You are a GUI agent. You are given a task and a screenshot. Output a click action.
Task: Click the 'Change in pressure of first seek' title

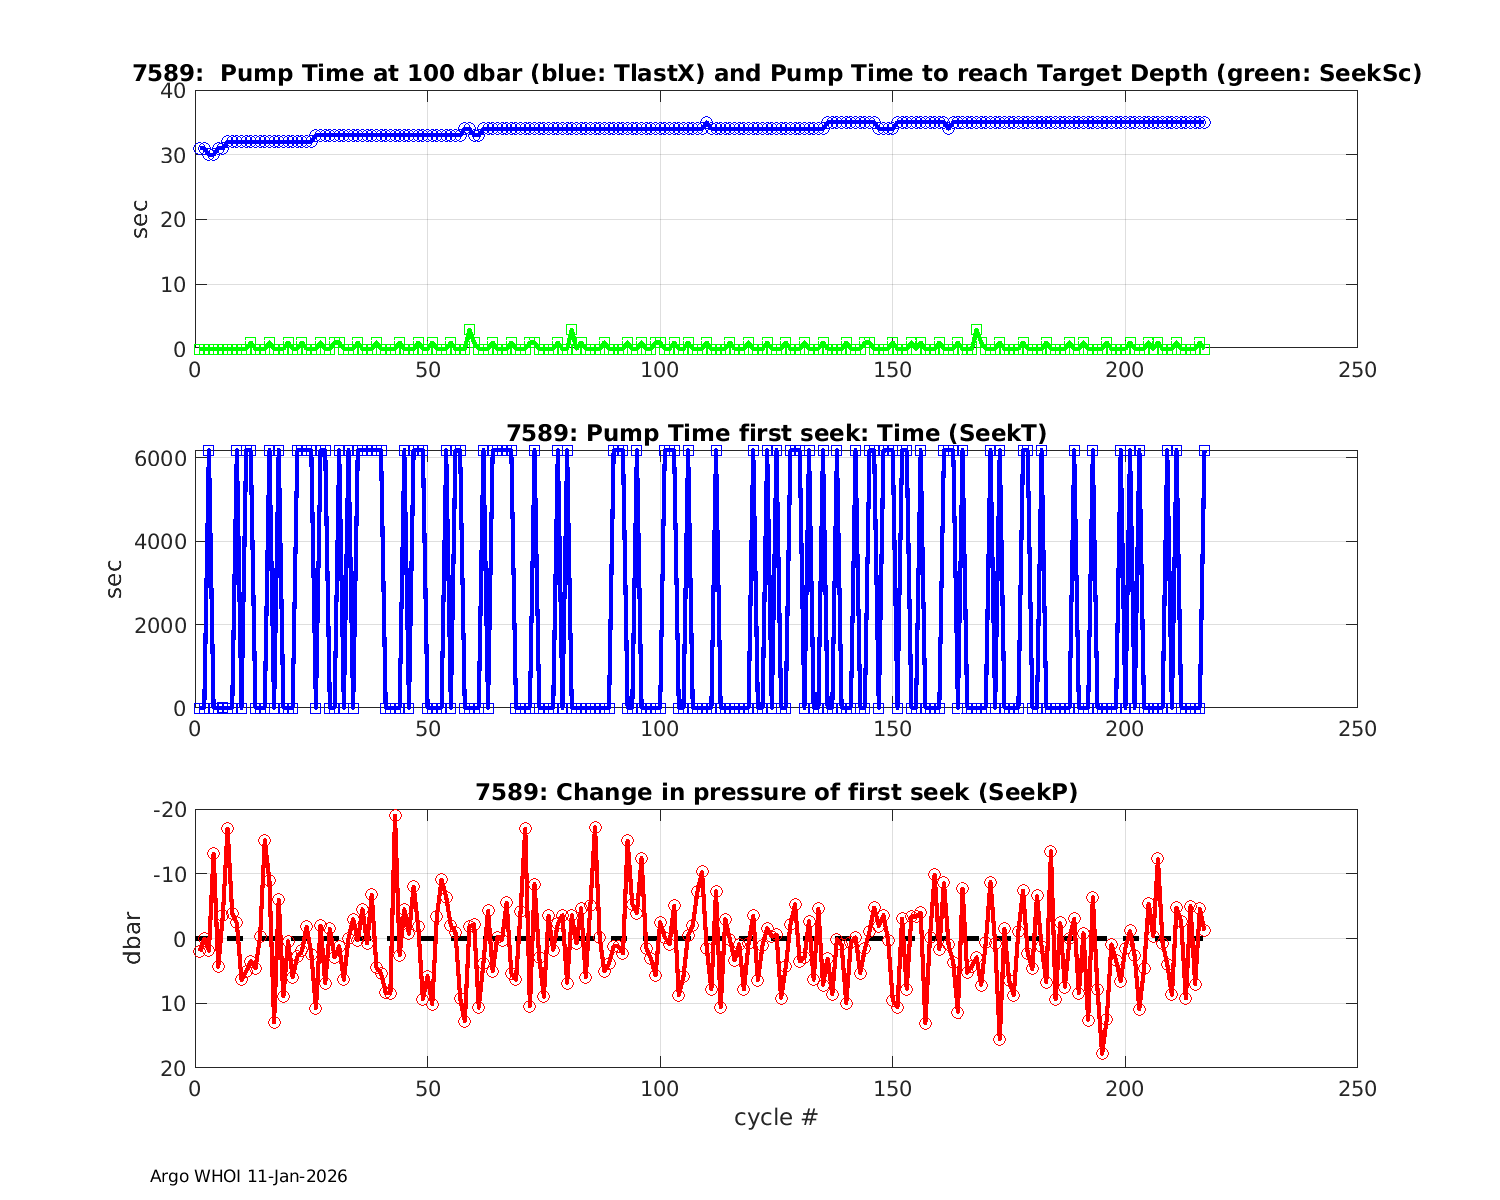point(776,792)
